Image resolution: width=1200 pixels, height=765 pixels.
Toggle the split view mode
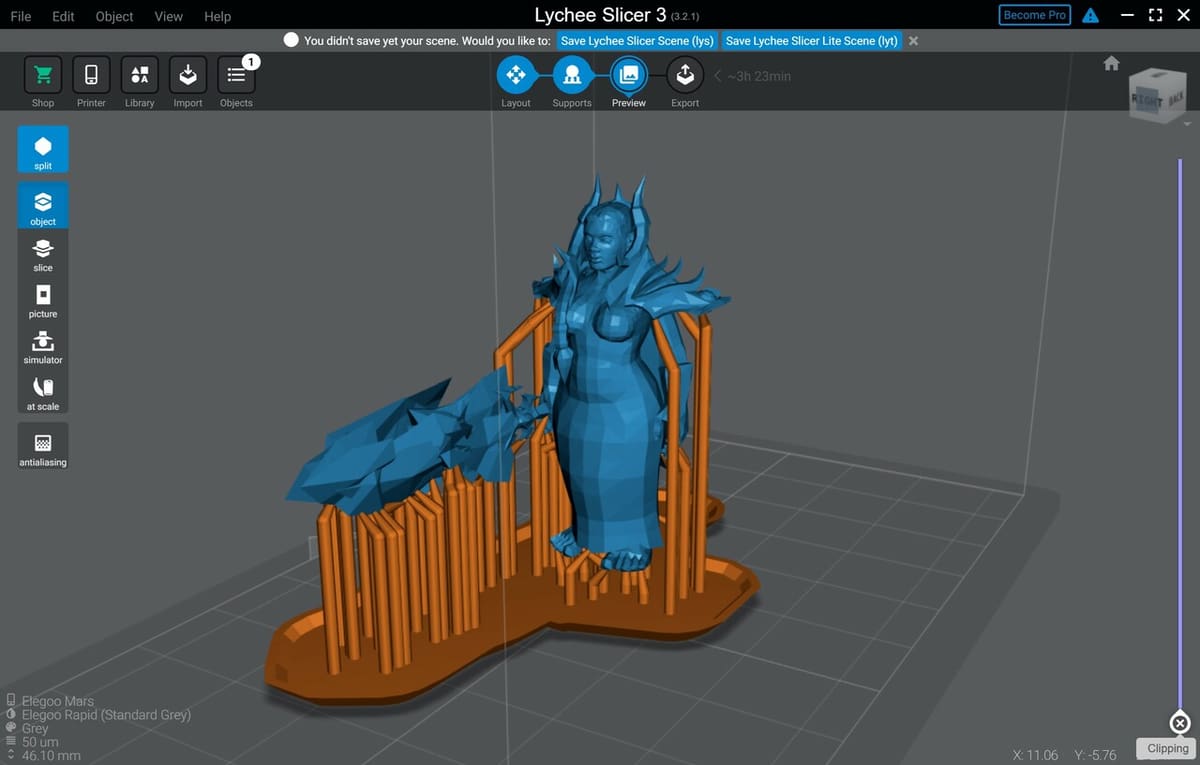(43, 150)
